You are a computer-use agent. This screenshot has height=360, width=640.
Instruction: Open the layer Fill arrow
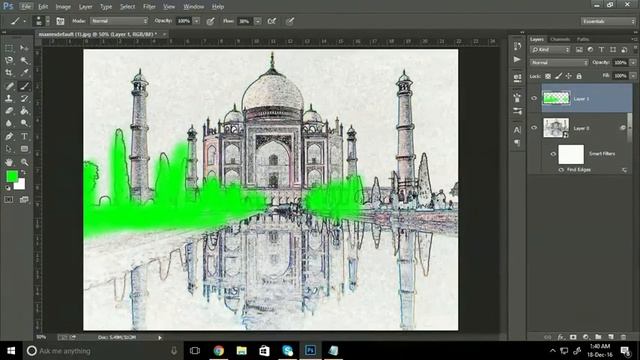633,76
